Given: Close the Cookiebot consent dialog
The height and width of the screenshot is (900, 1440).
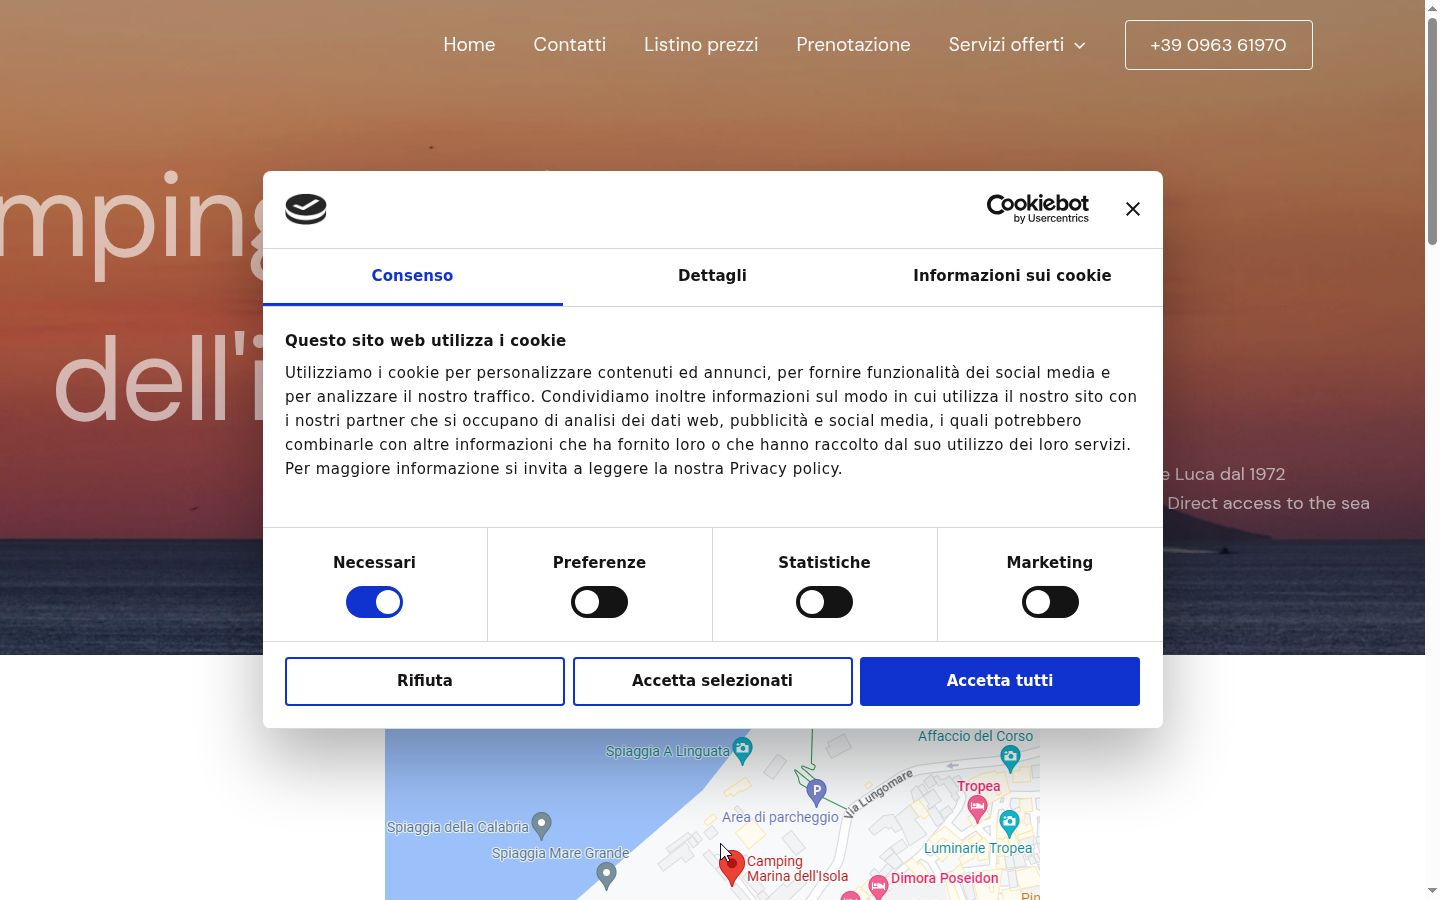Looking at the screenshot, I should tap(1132, 209).
